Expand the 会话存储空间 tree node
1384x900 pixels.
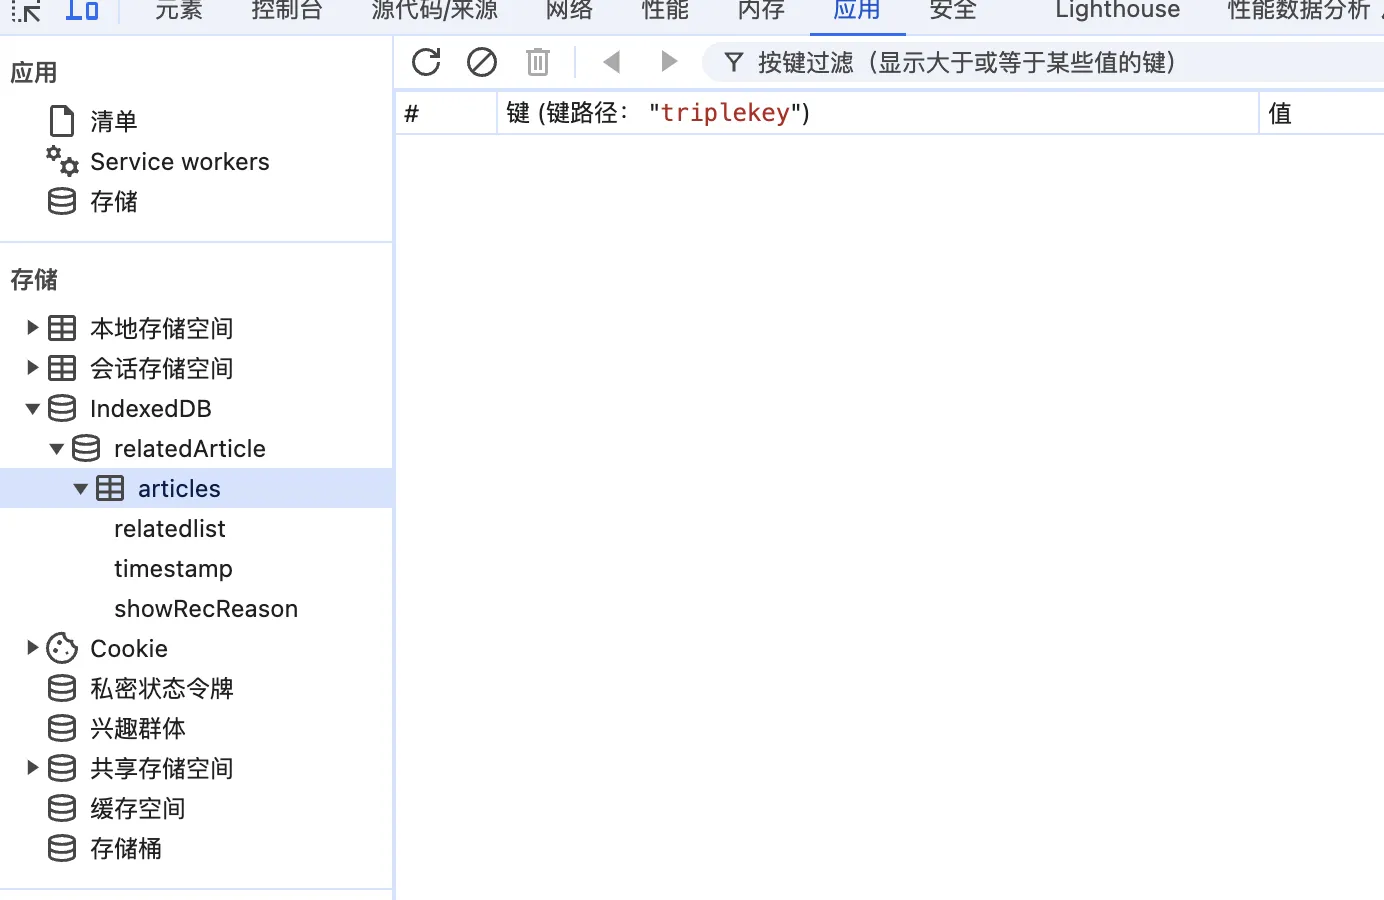pyautogui.click(x=32, y=368)
